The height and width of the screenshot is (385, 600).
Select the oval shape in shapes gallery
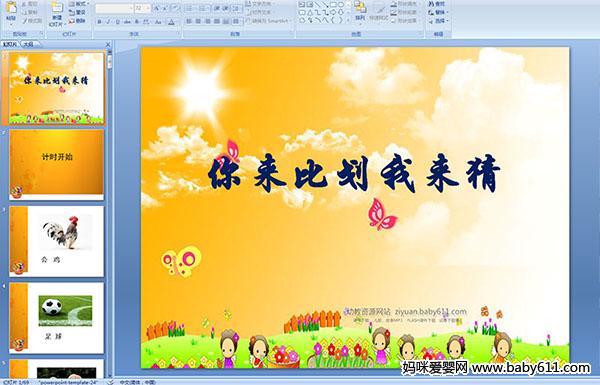click(x=340, y=5)
